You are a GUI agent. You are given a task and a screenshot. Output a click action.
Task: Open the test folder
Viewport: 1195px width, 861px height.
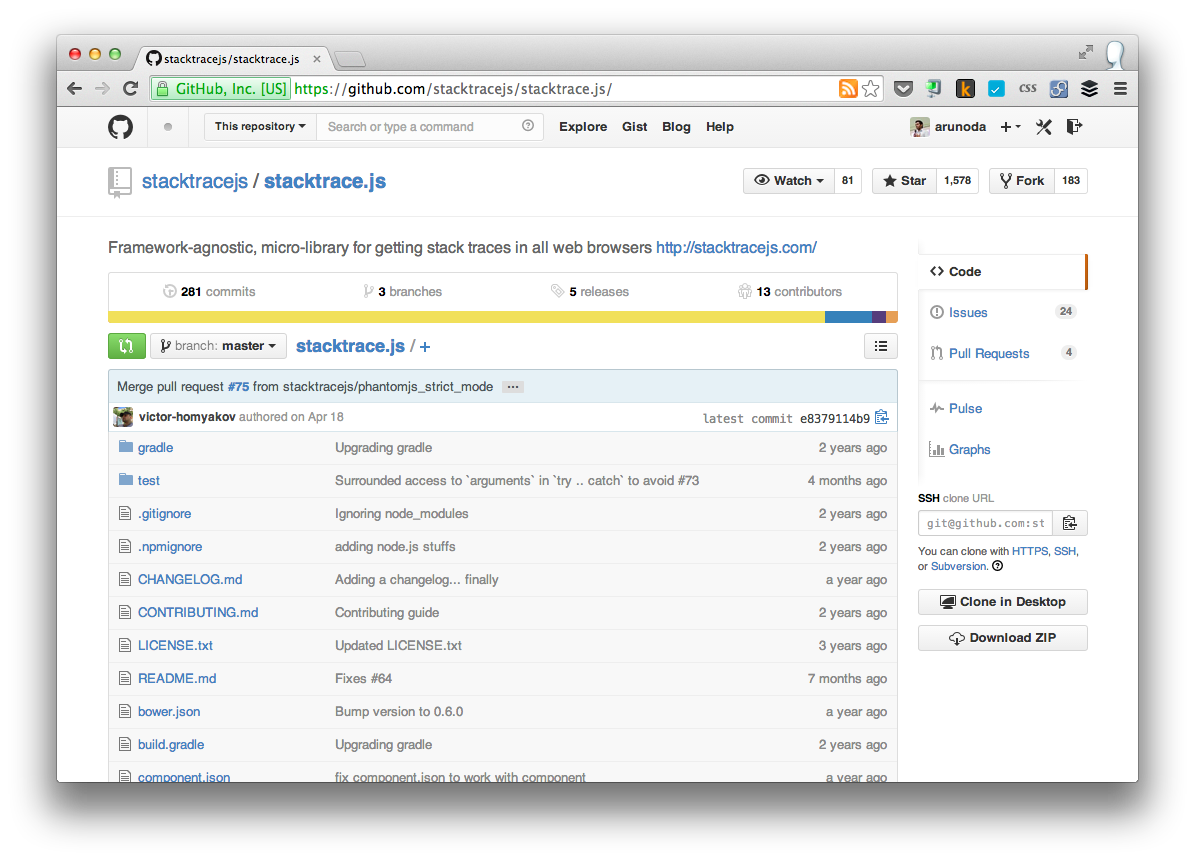tap(149, 481)
